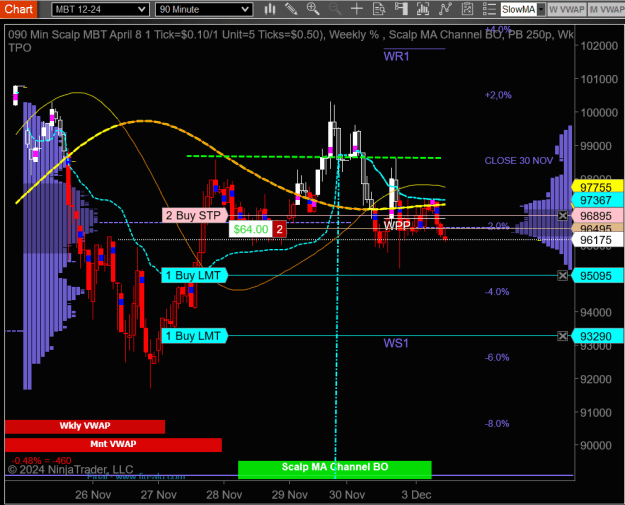625x505 pixels.
Task: Expand the SlowMA selector dropdown arrow
Action: click(541, 9)
